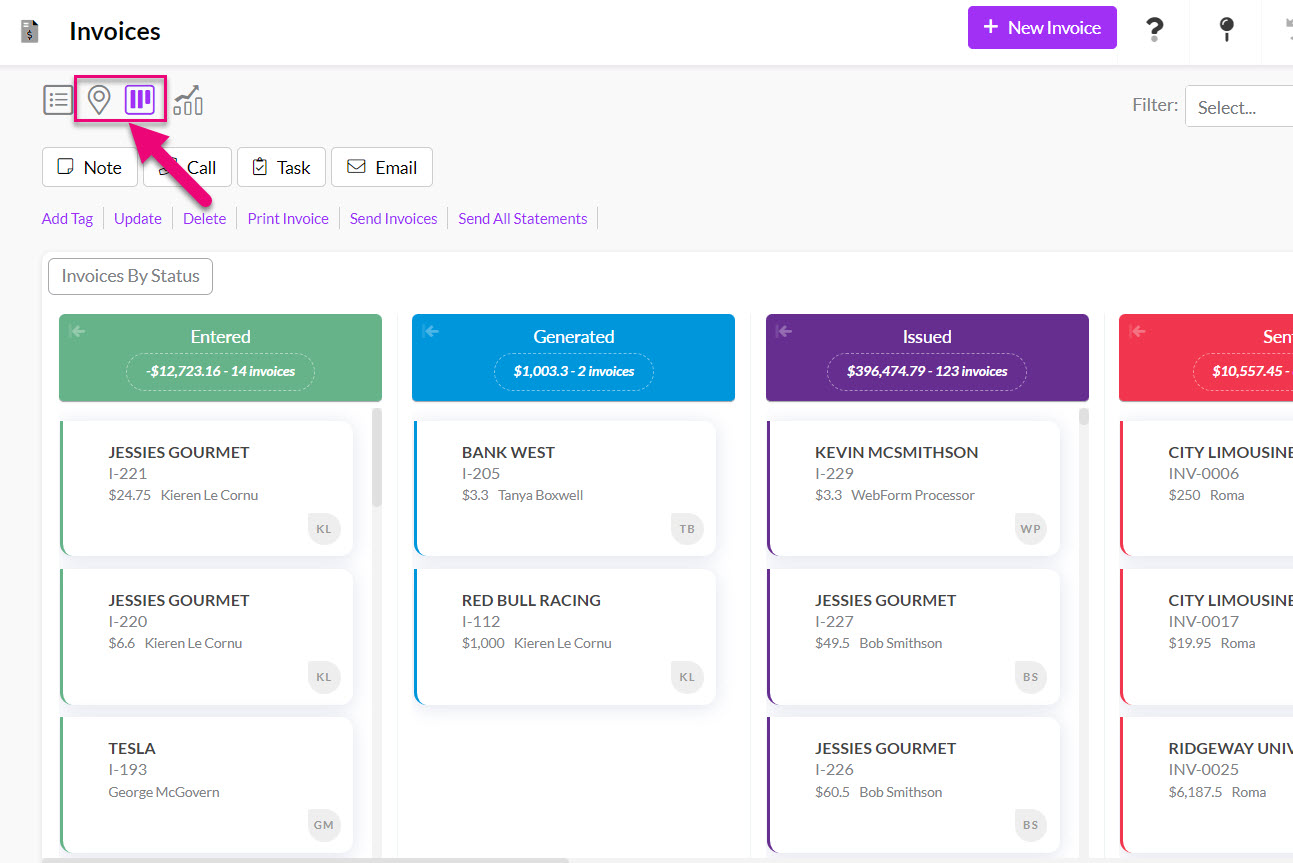The width and height of the screenshot is (1293, 863).
Task: Click KL avatar on invoice I-220
Action: pyautogui.click(x=324, y=677)
